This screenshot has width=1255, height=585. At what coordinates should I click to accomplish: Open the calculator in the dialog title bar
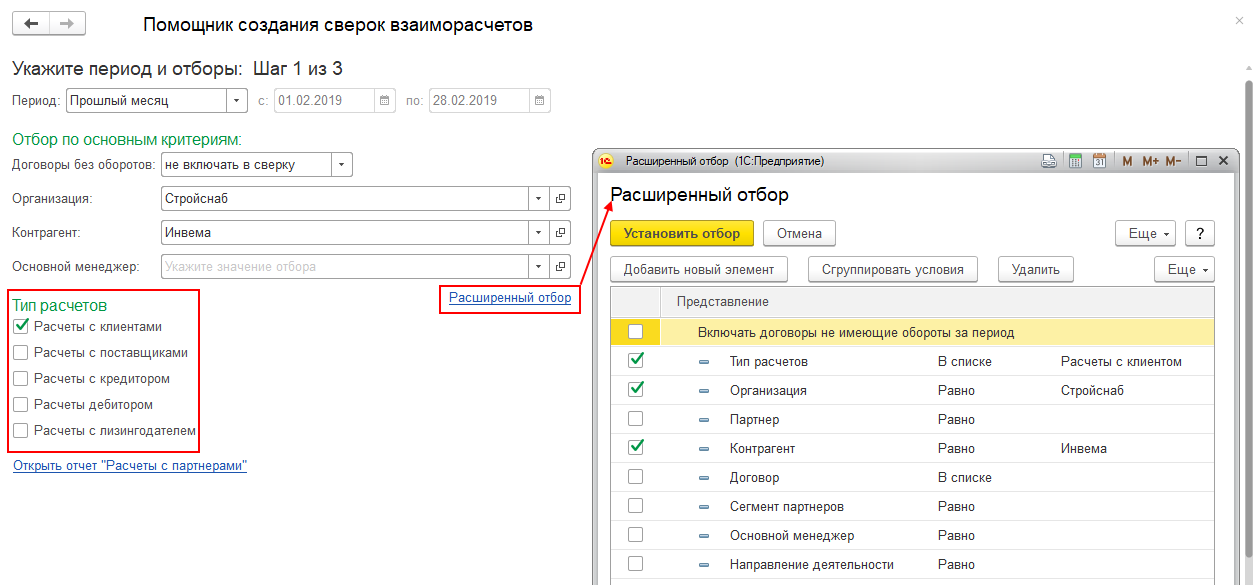pos(1076,161)
